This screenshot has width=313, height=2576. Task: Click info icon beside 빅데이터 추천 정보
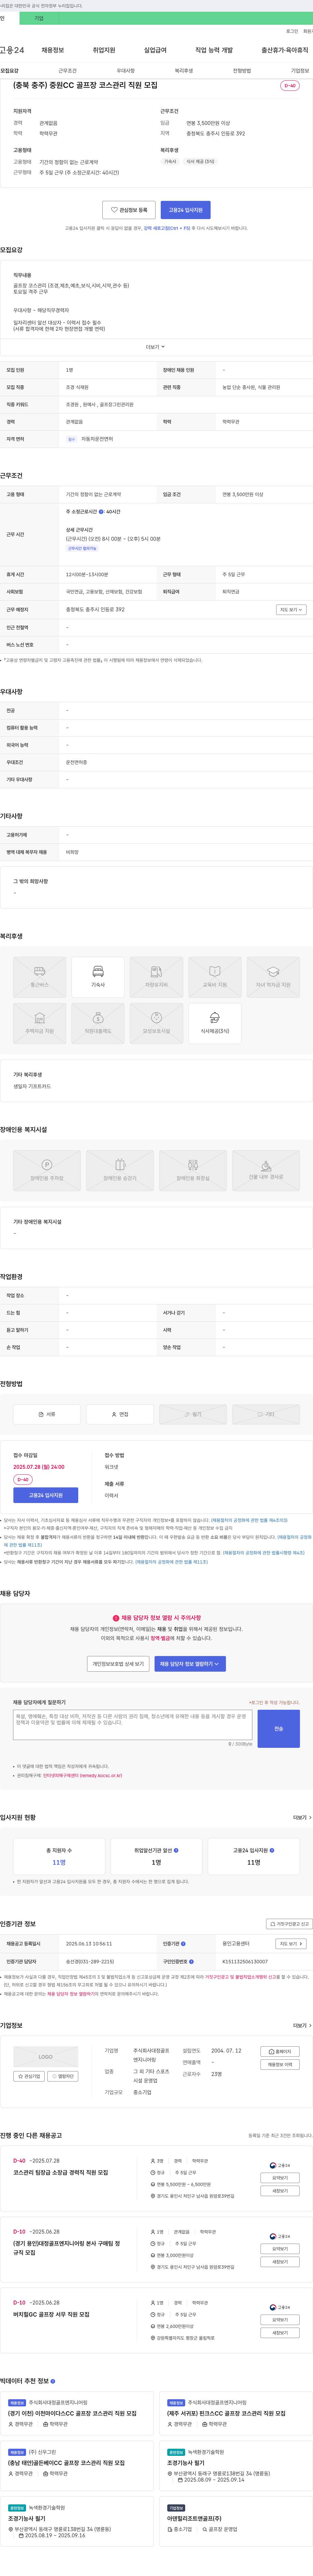coord(53,2381)
